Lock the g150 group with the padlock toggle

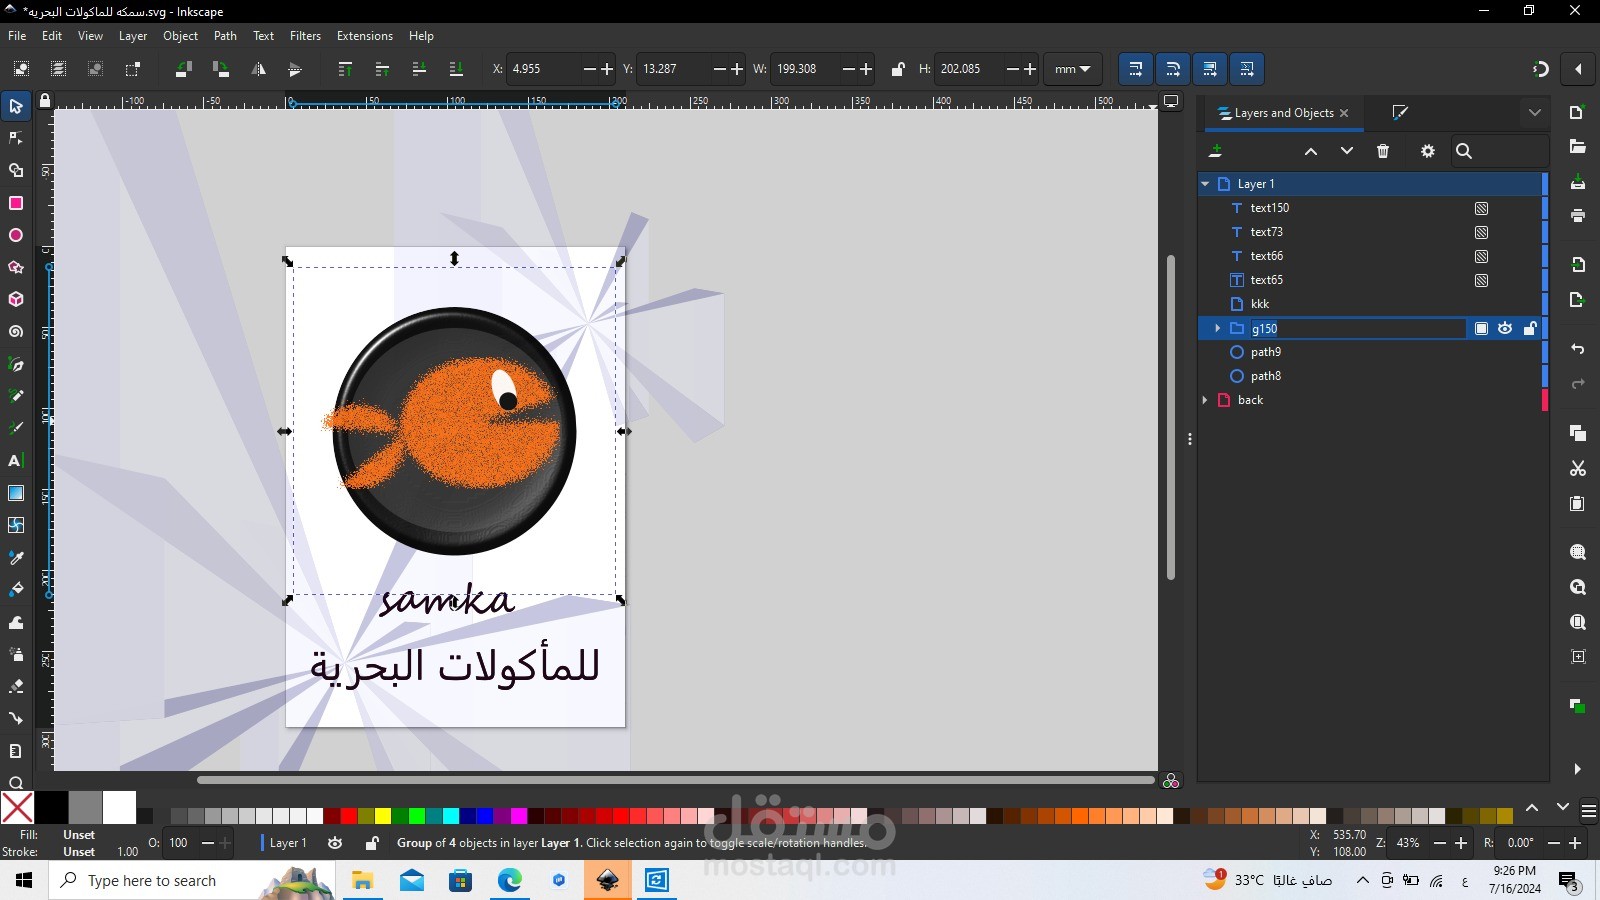point(1531,328)
